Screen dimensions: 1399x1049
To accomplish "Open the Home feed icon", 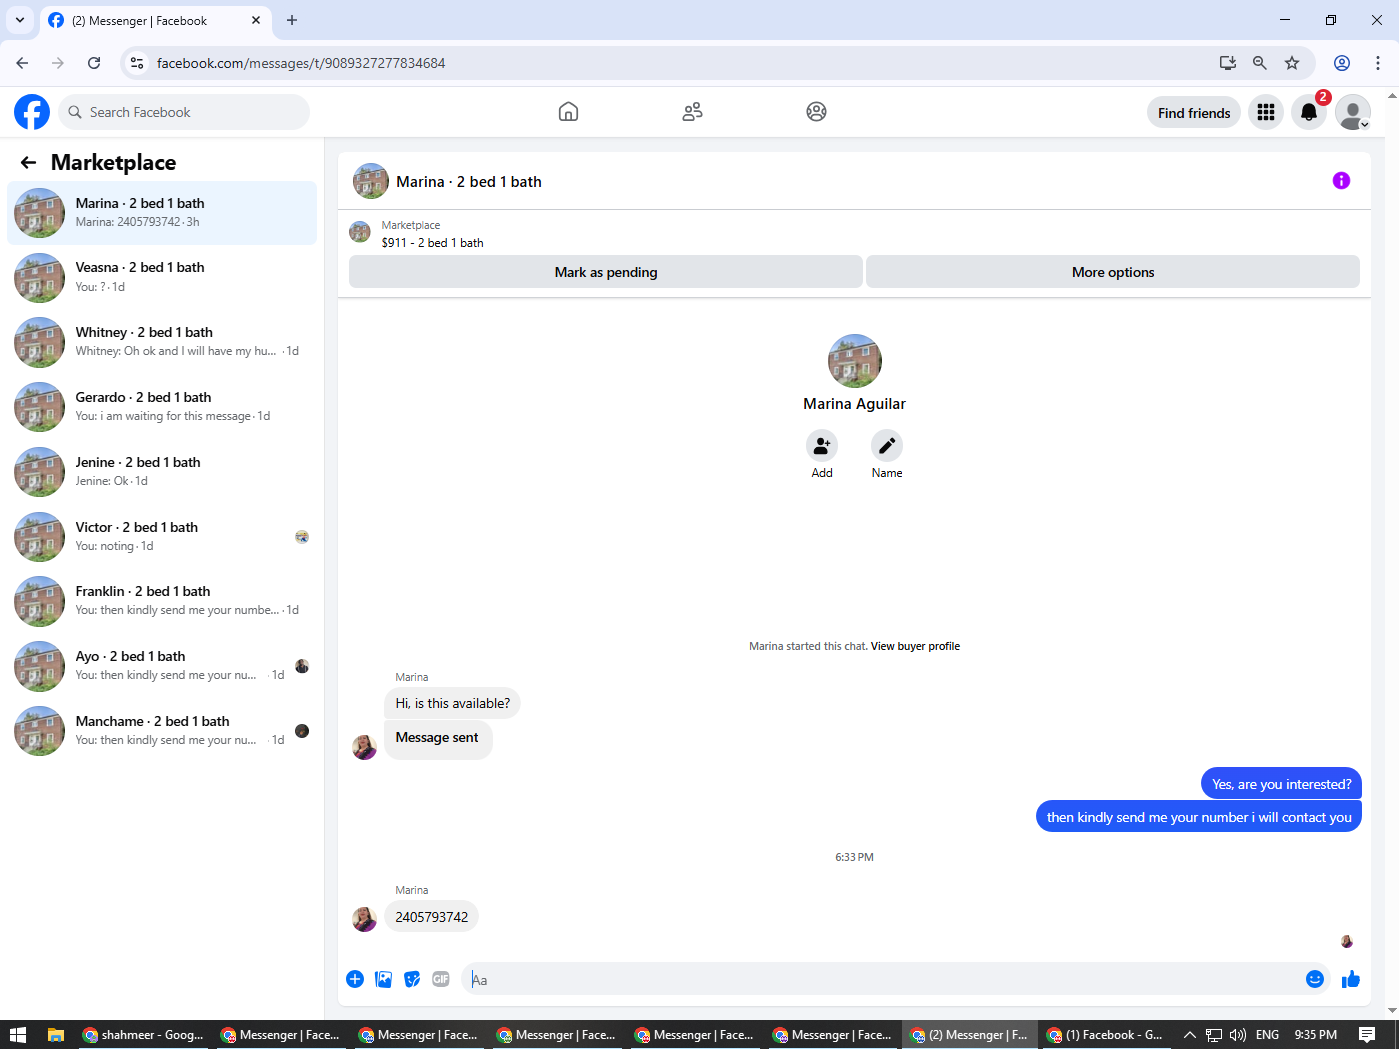I will click(568, 112).
